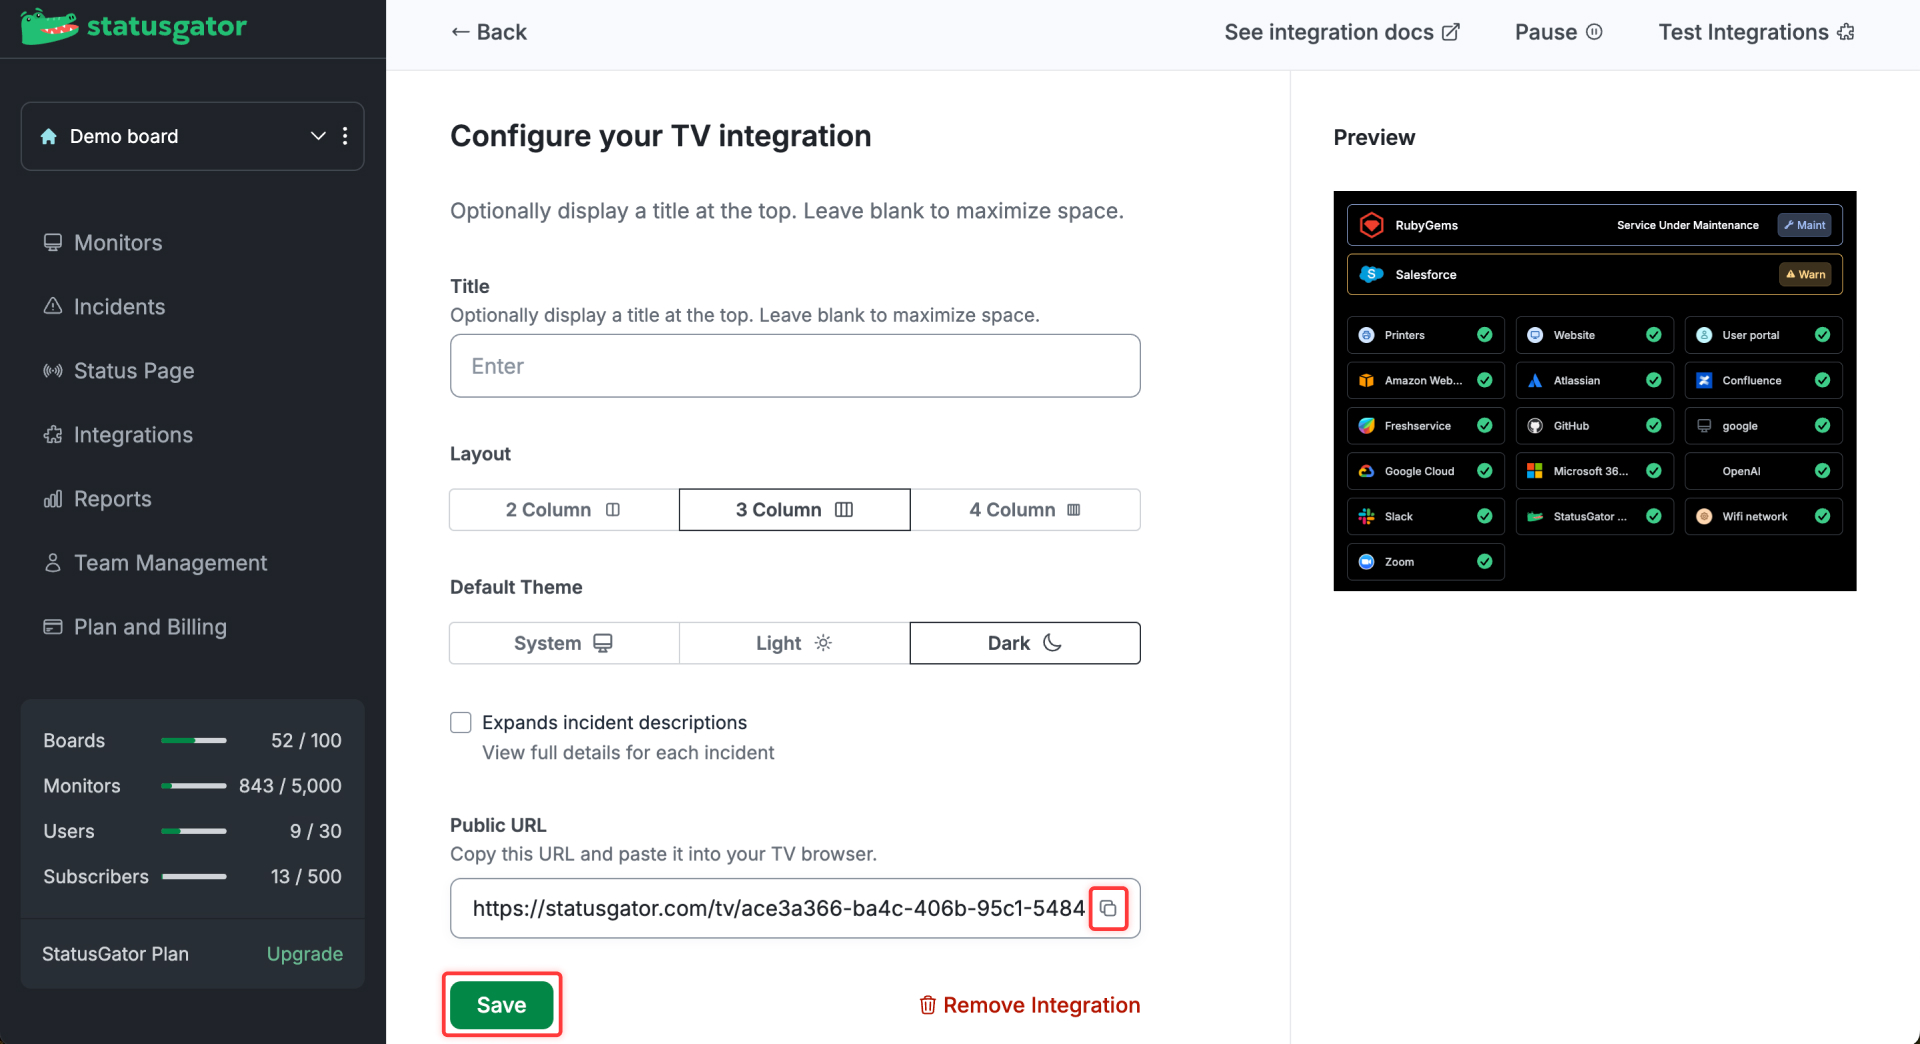The width and height of the screenshot is (1920, 1044).
Task: Click Remove Integration
Action: [x=1029, y=1005]
